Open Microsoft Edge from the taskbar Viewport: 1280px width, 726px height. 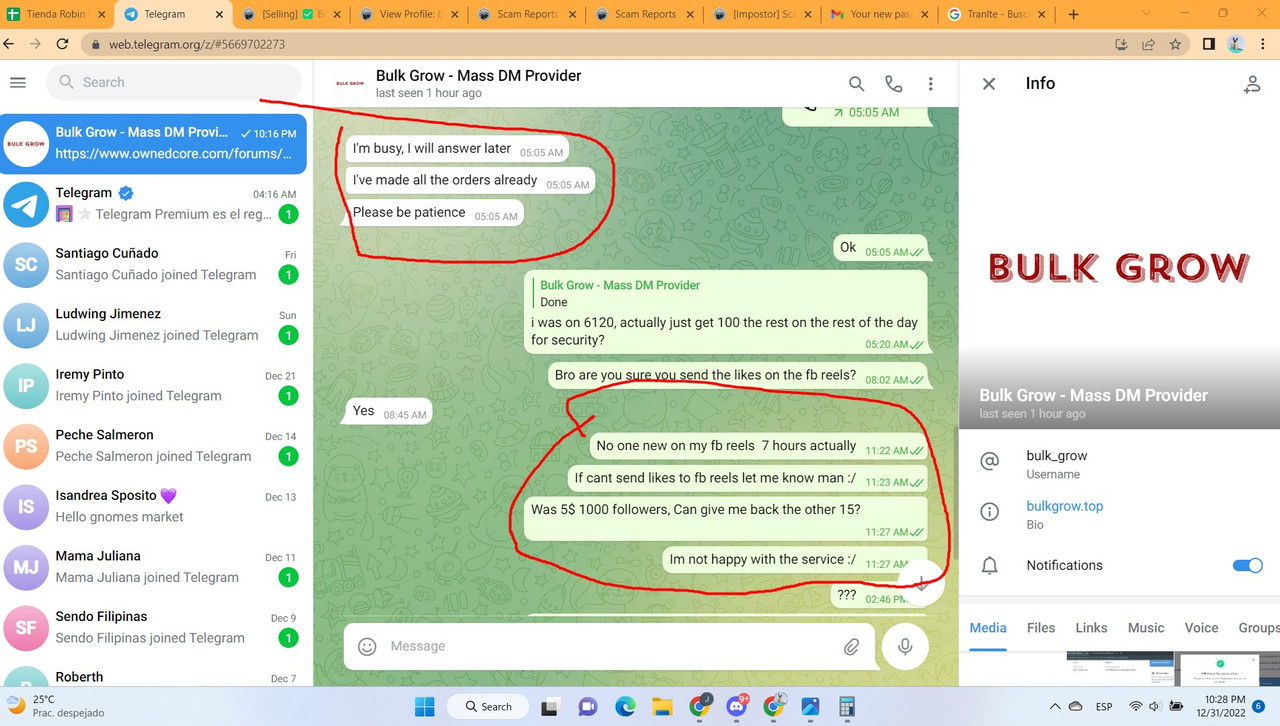625,706
